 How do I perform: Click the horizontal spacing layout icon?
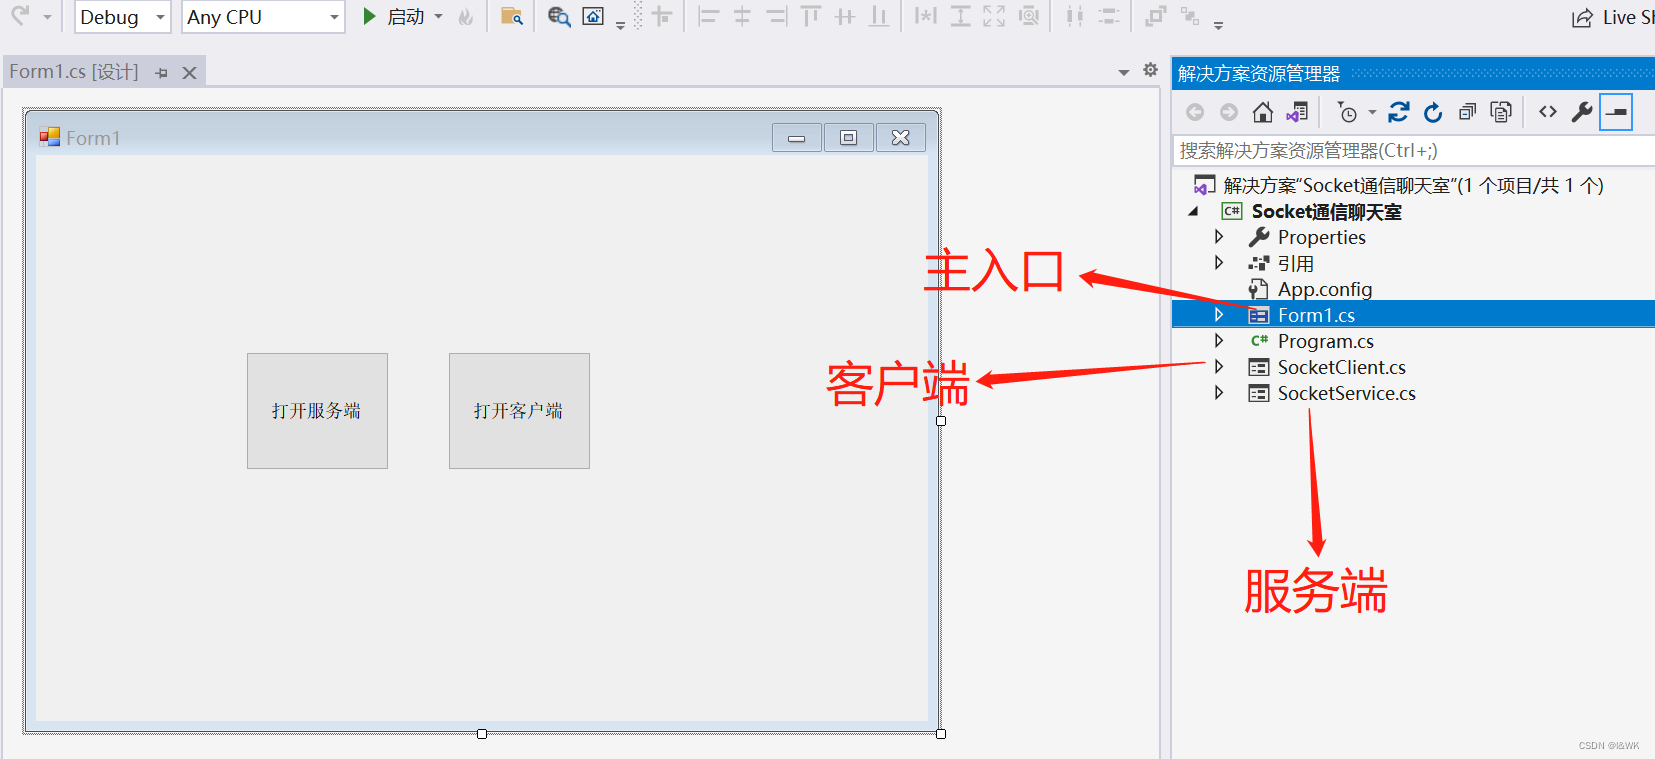[1074, 16]
